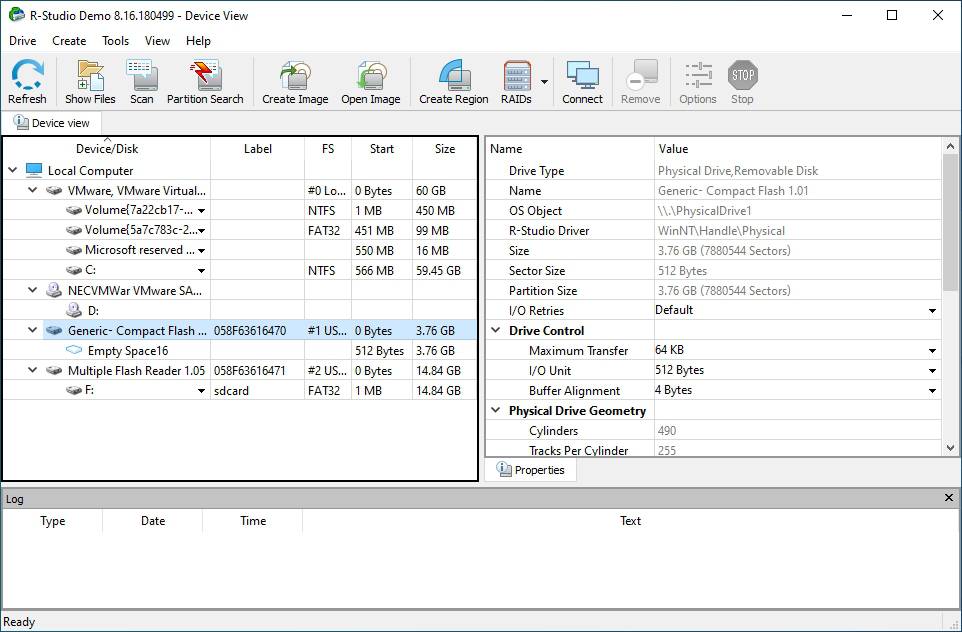This screenshot has height=632, width=962.
Task: Click the Open Image icon
Action: 371,75
